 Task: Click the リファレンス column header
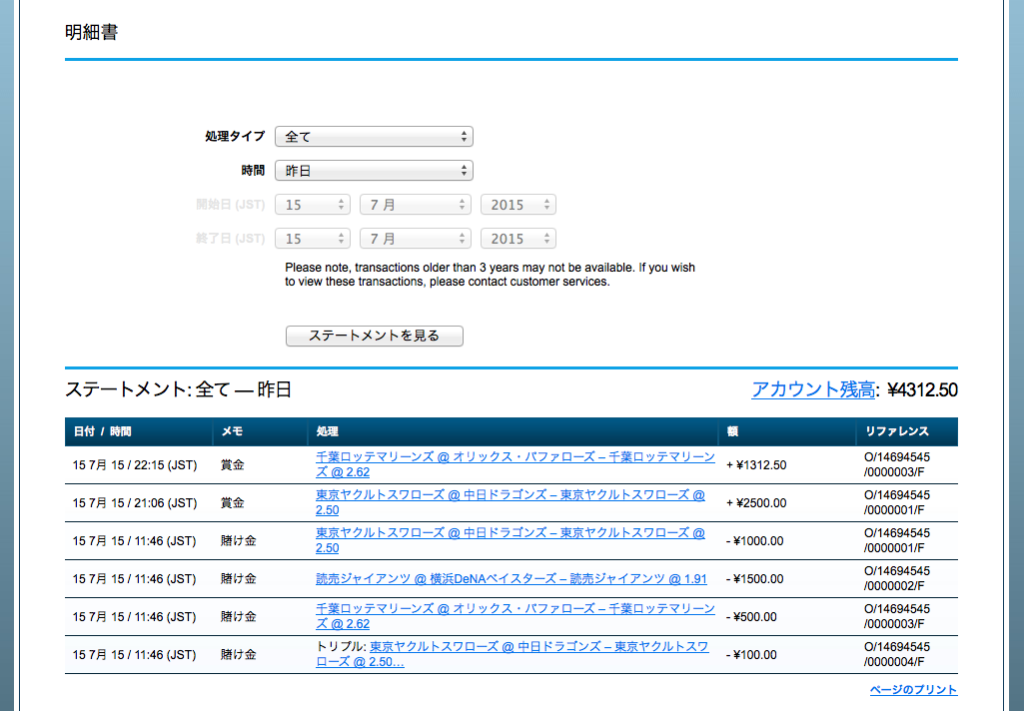click(896, 432)
